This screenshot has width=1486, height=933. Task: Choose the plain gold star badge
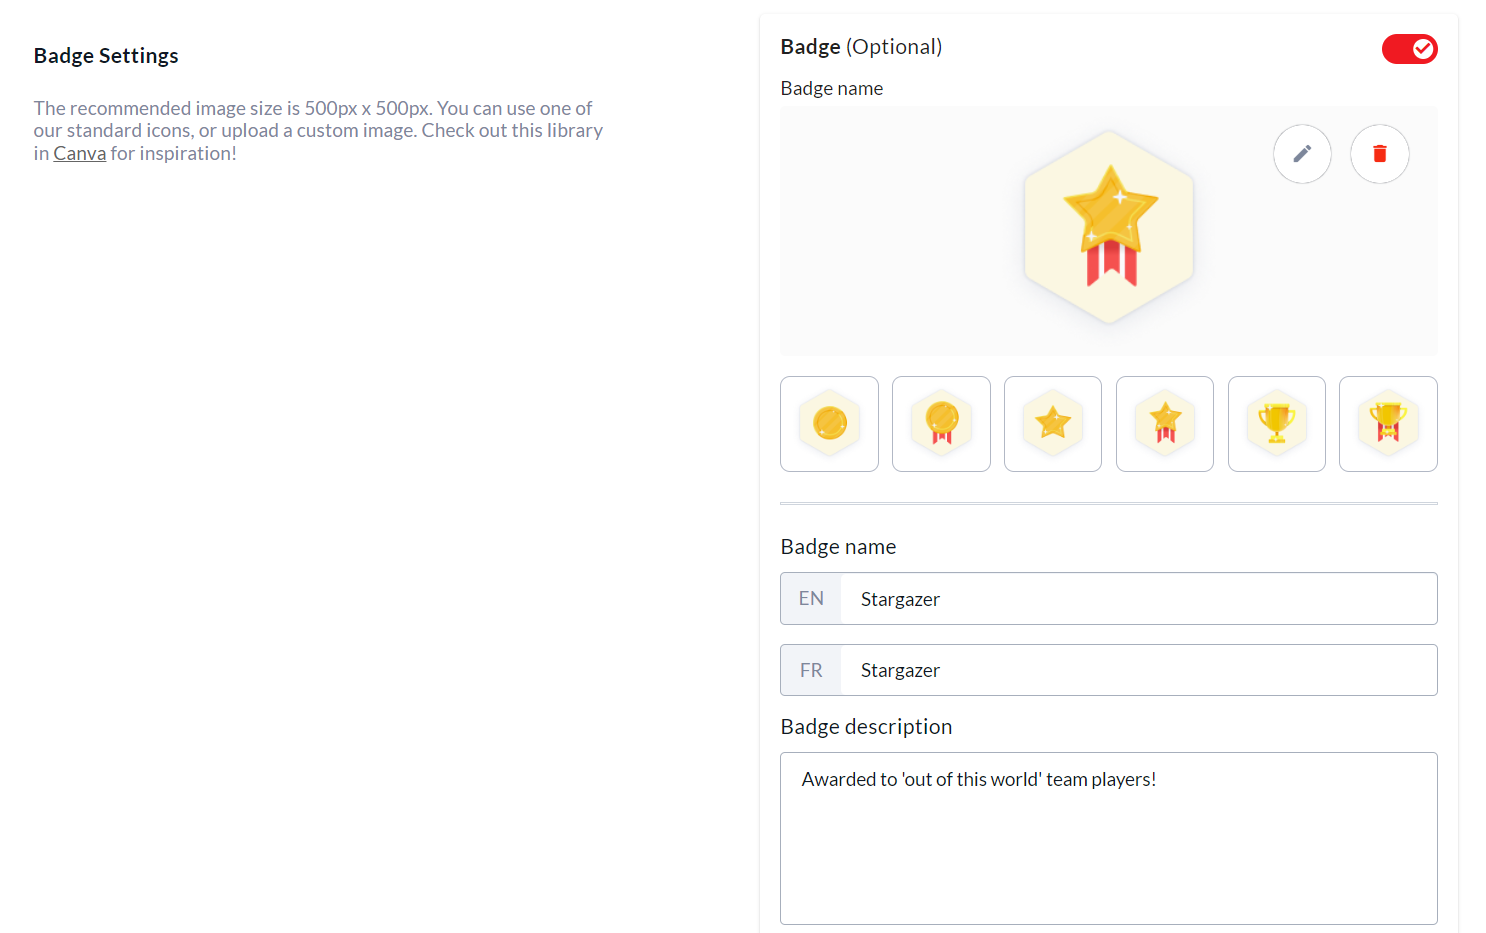click(1053, 424)
